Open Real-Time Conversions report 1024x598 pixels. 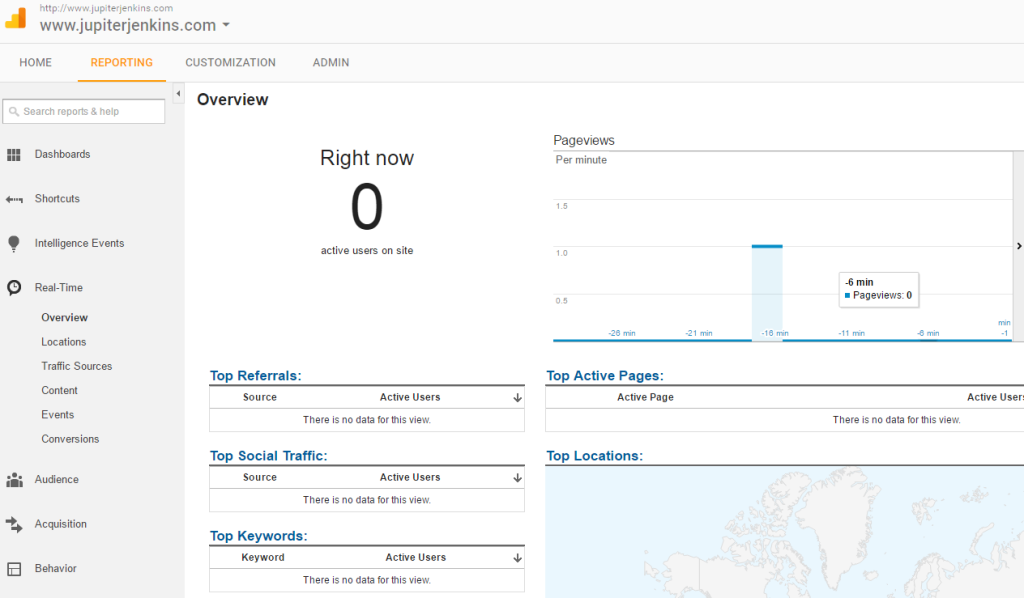(71, 439)
